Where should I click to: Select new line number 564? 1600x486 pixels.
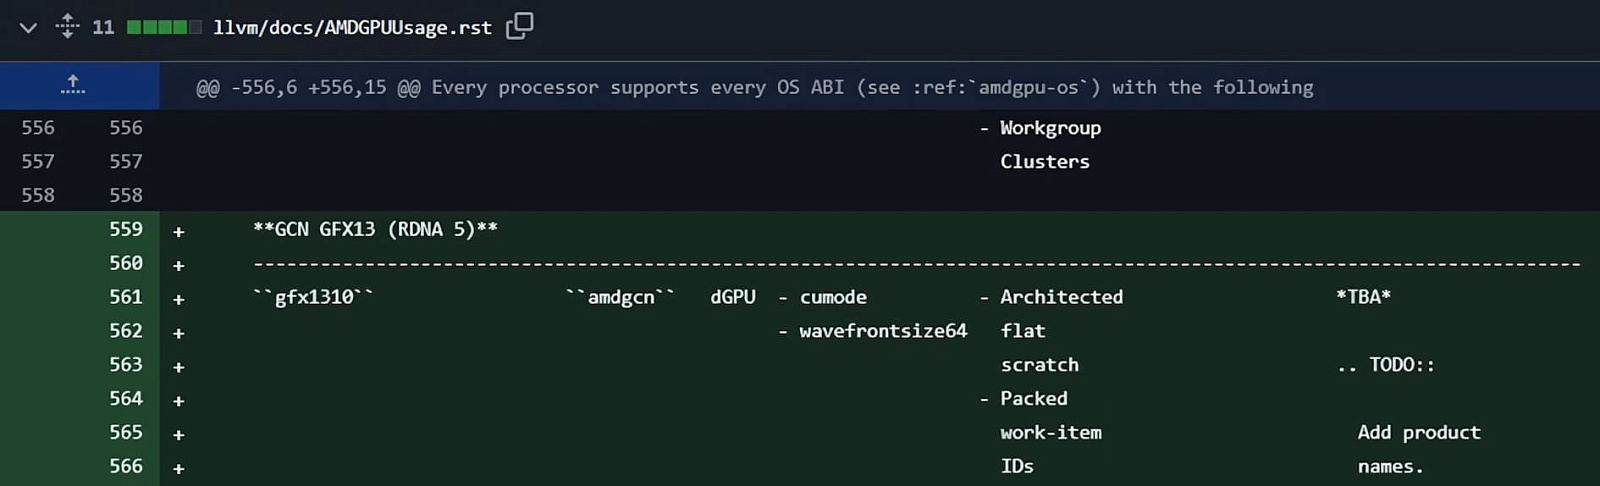[126, 399]
